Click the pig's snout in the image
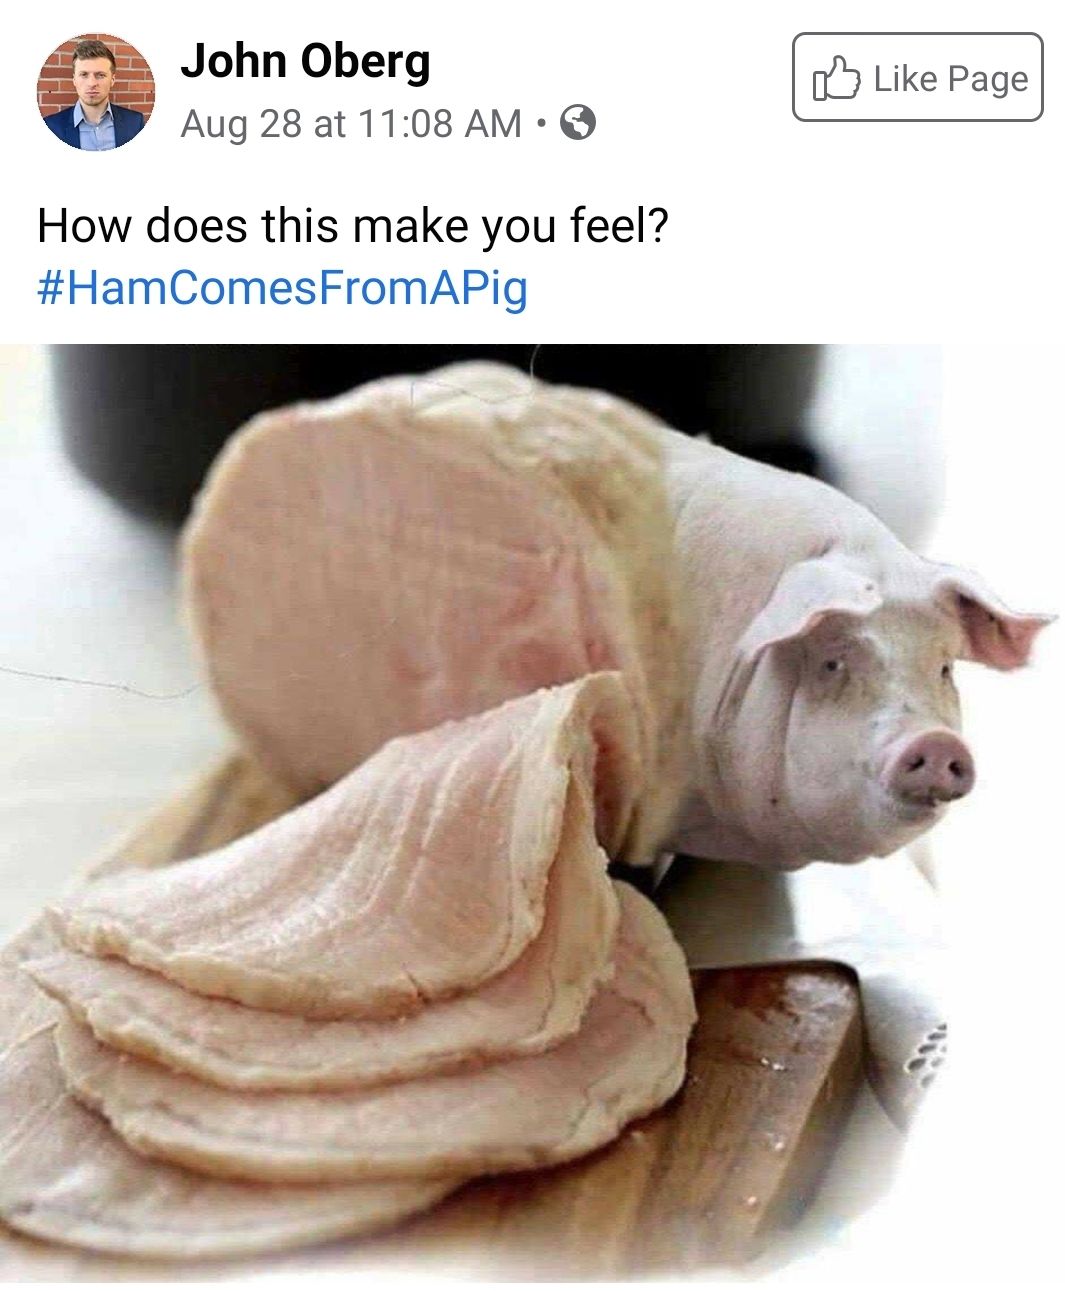Screen dimensions: 1065x1291 [932, 767]
